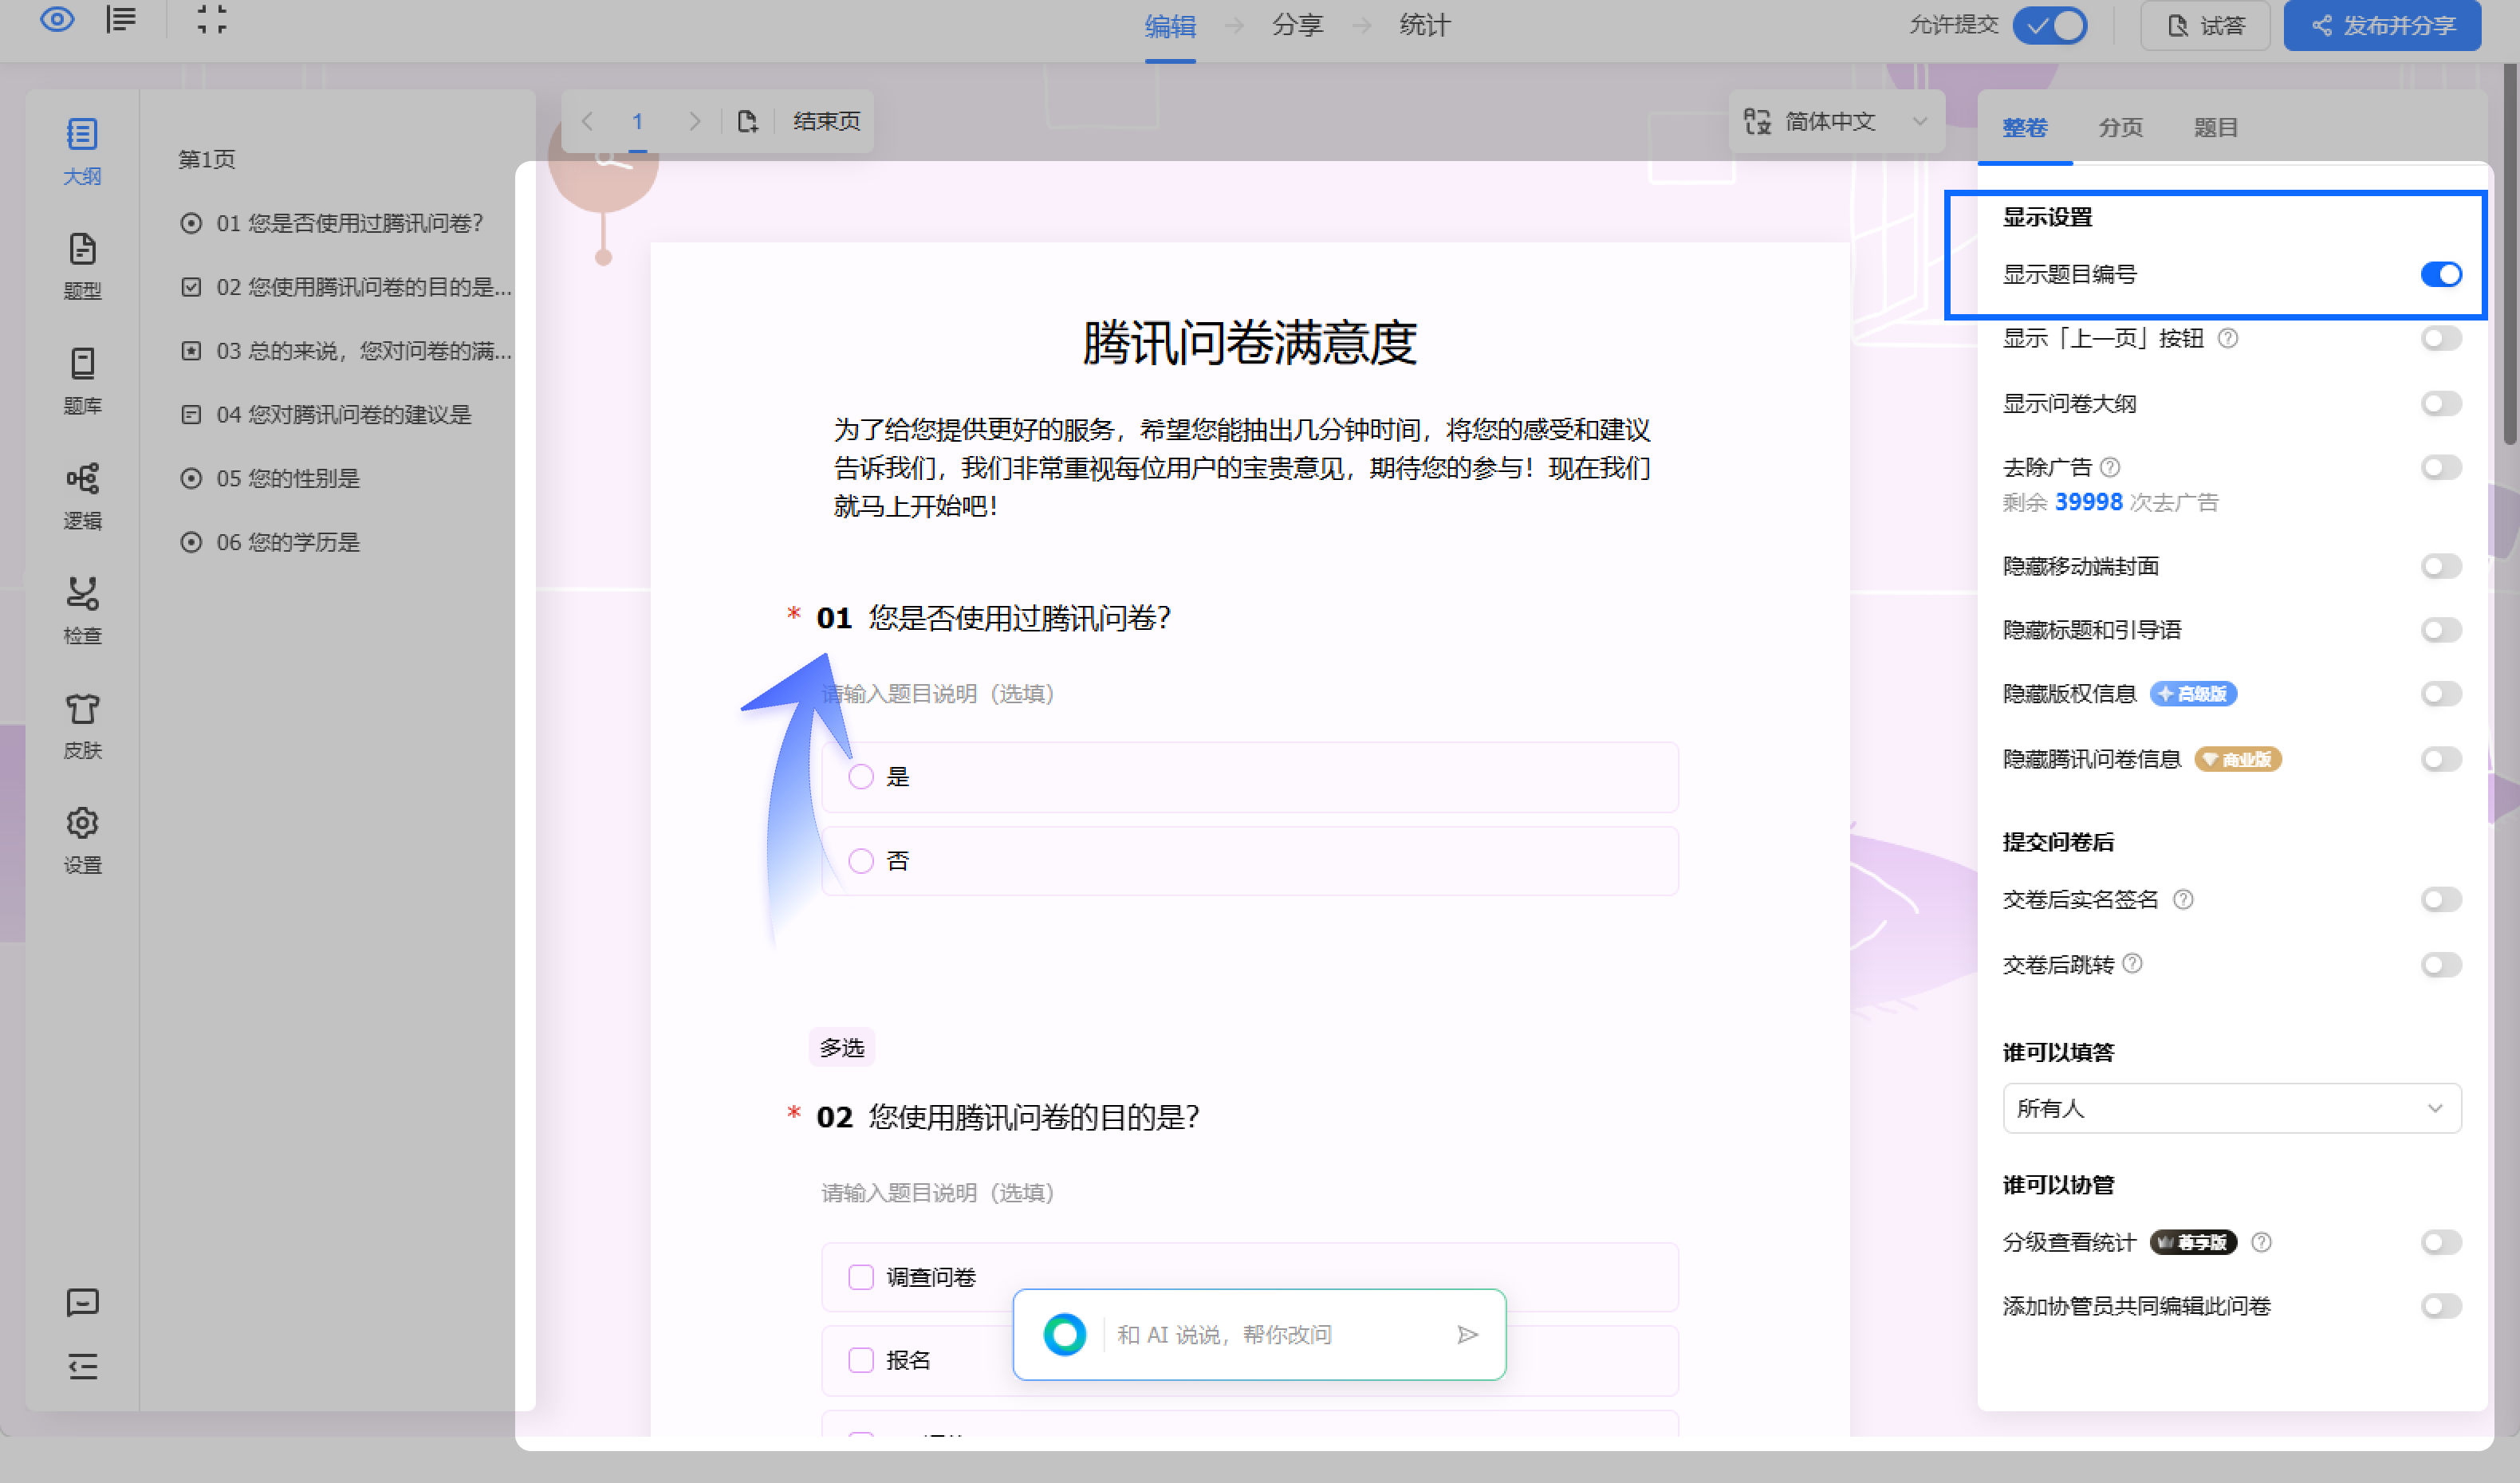The height and width of the screenshot is (1483, 2520).
Task: Click help icon beside 显示「上一页」按钮
Action: click(x=2228, y=338)
